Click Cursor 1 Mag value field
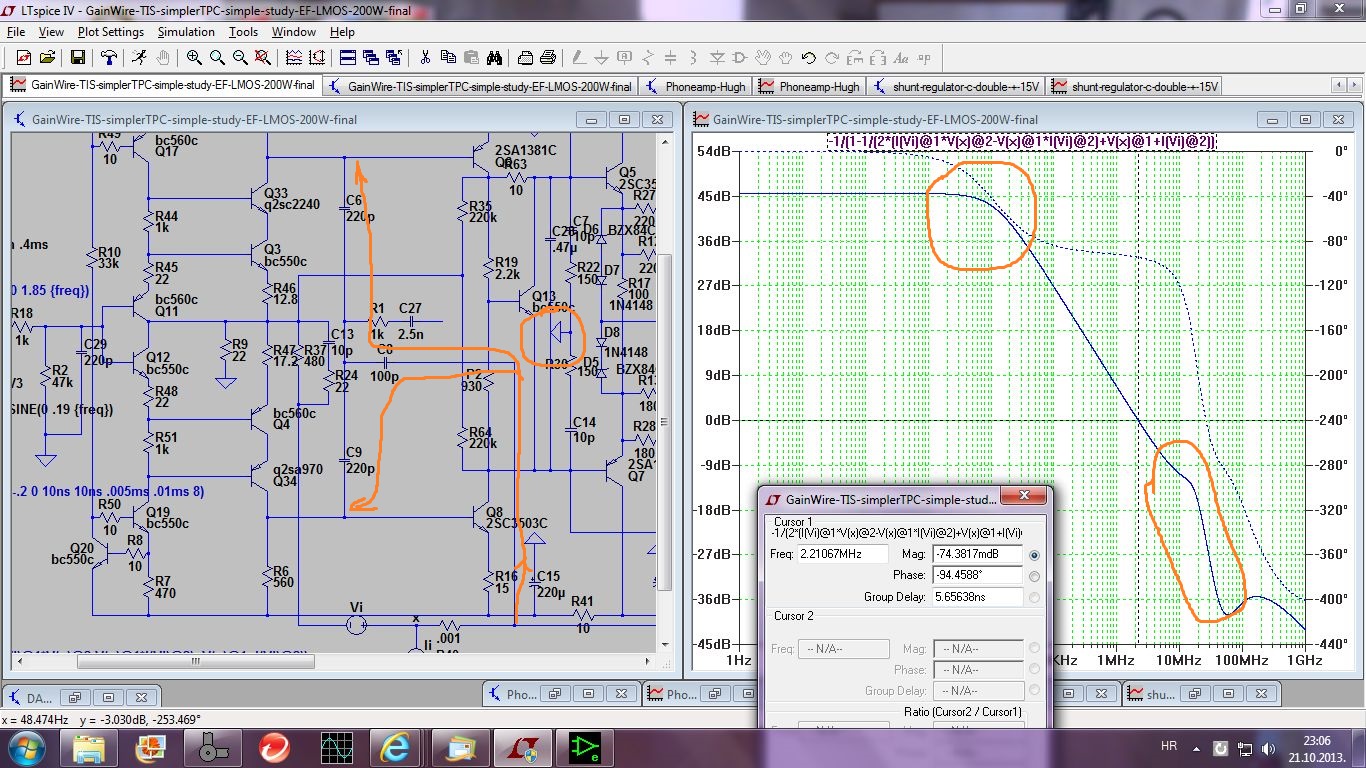1366x768 pixels. (977, 554)
